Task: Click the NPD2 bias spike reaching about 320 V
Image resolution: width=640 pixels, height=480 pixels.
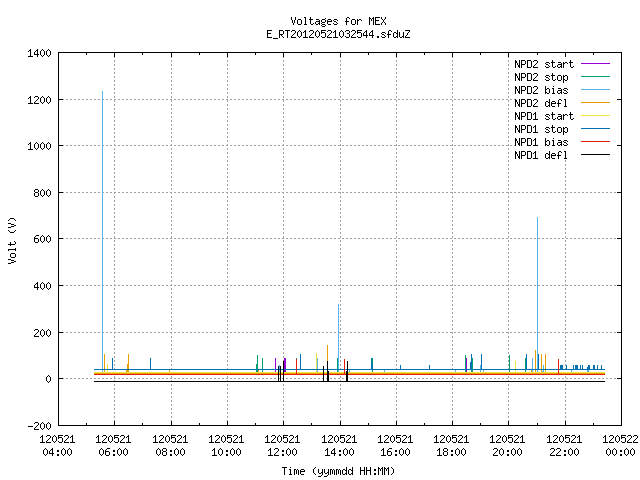Action: (339, 337)
